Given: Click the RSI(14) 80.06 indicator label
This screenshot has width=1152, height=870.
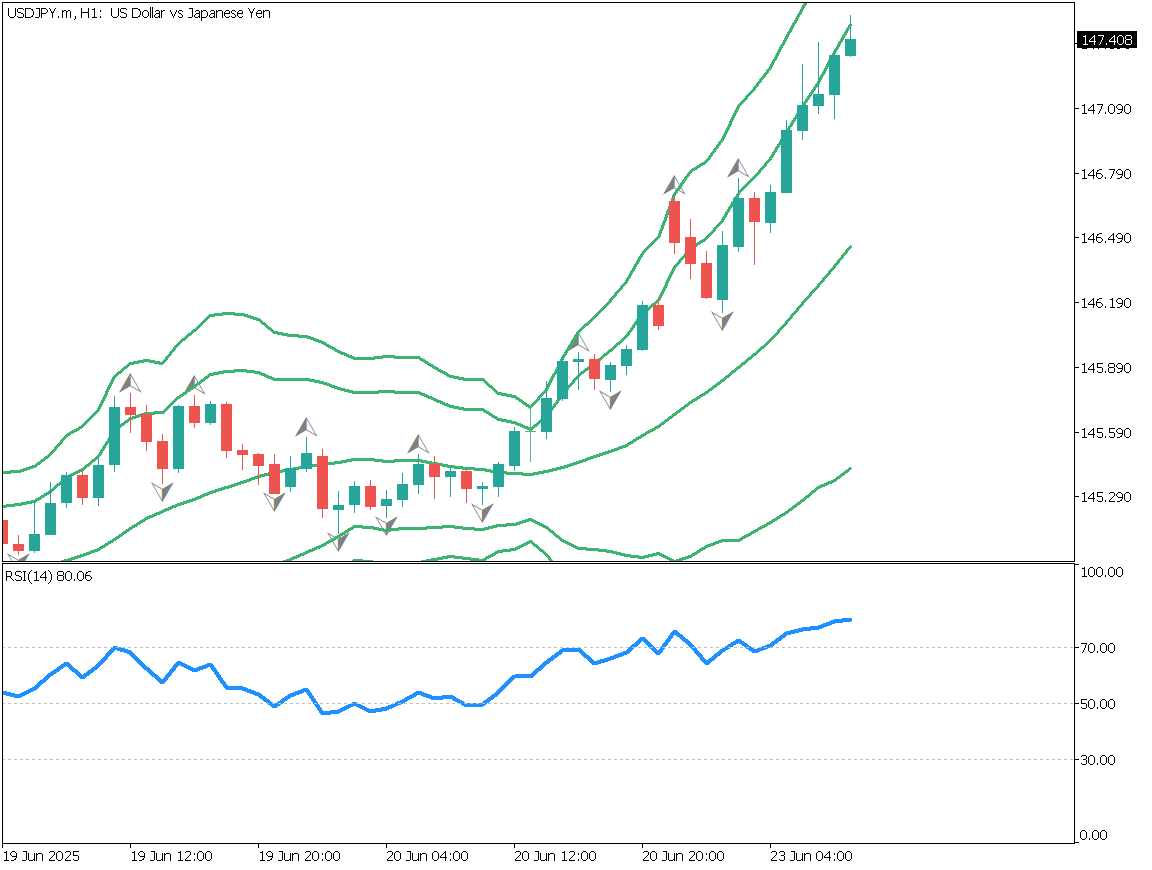Looking at the screenshot, I should 49,577.
